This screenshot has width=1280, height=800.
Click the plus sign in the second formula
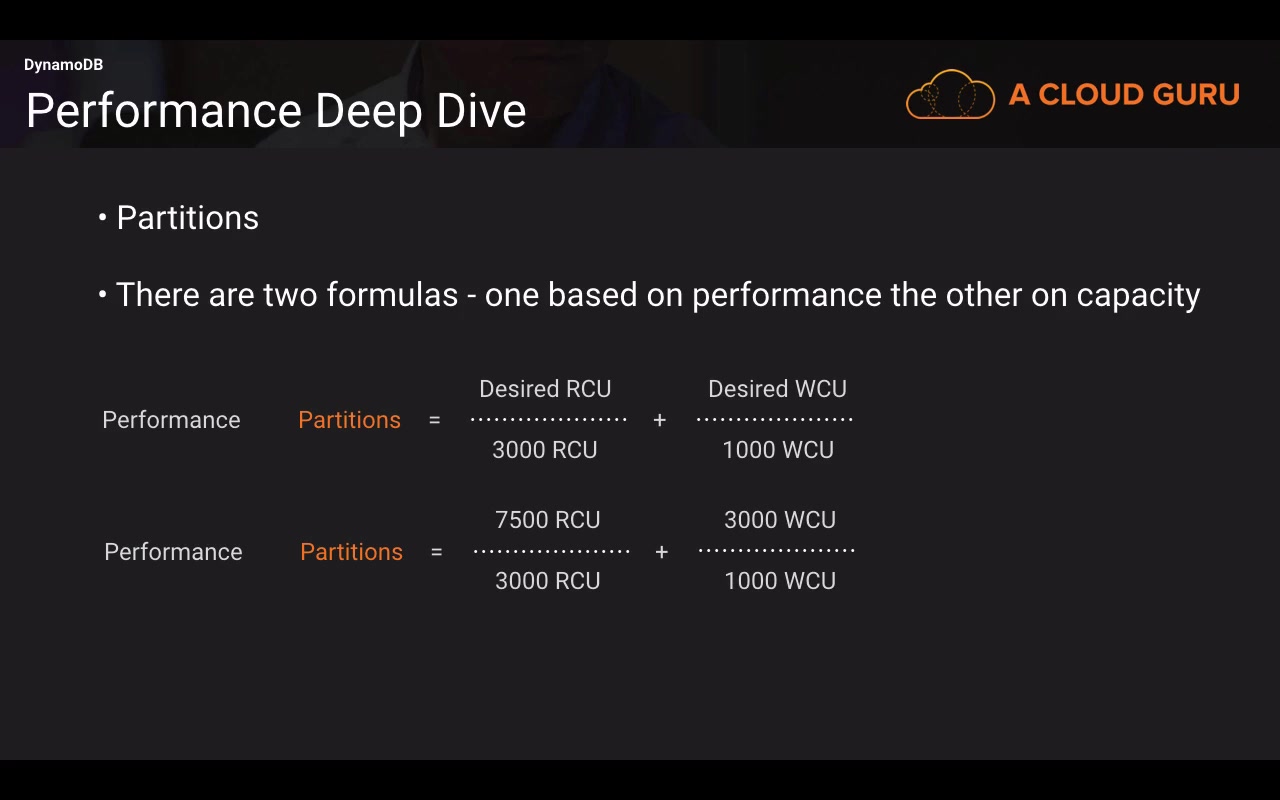[661, 552]
